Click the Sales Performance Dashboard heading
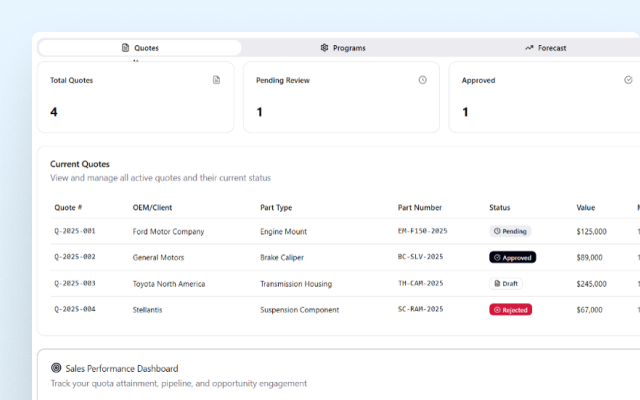The height and width of the screenshot is (400, 640). tap(122, 369)
